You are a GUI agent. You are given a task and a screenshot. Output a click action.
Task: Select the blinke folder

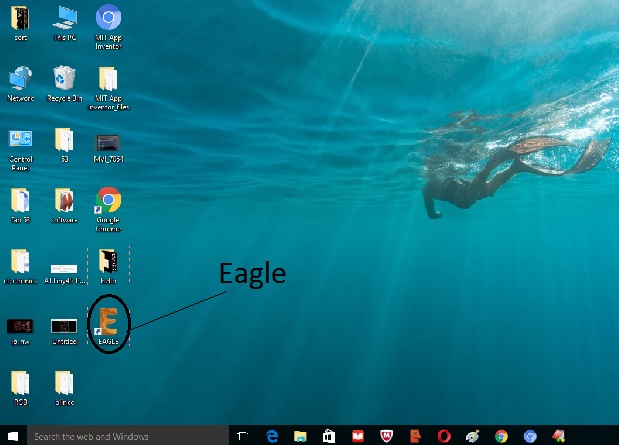(64, 388)
